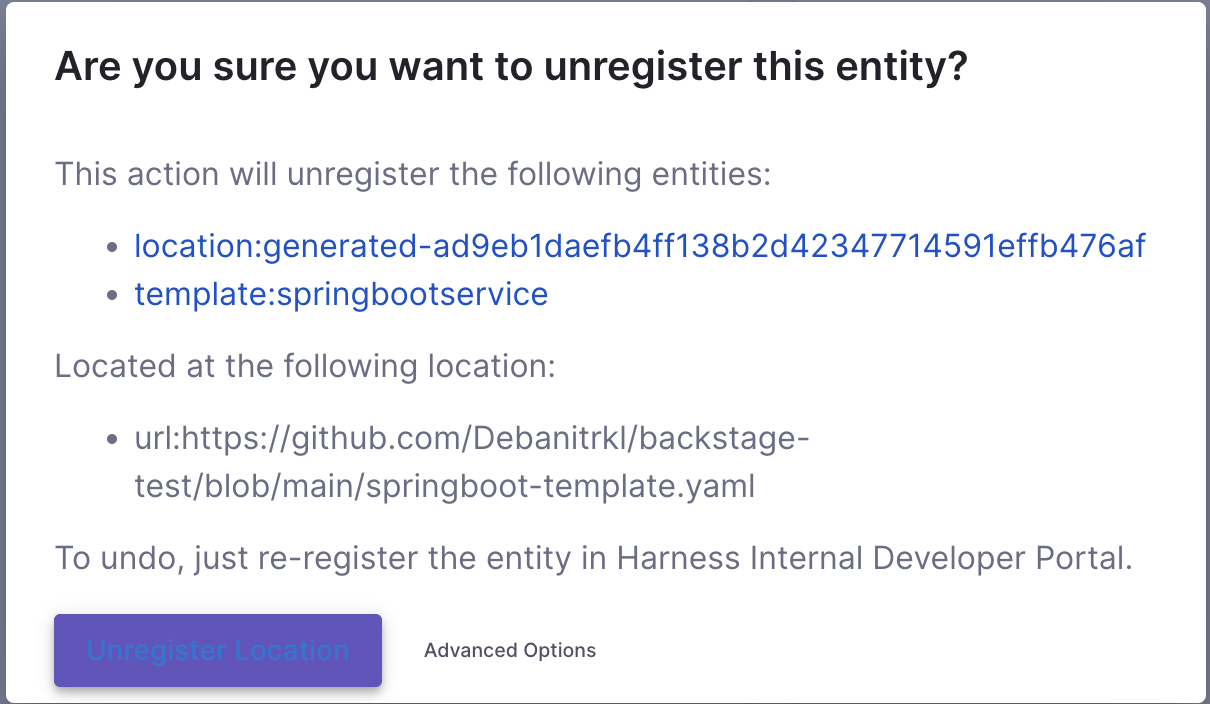Image resolution: width=1210 pixels, height=704 pixels.
Task: Click 'This action will unregister' description text
Action: point(414,174)
